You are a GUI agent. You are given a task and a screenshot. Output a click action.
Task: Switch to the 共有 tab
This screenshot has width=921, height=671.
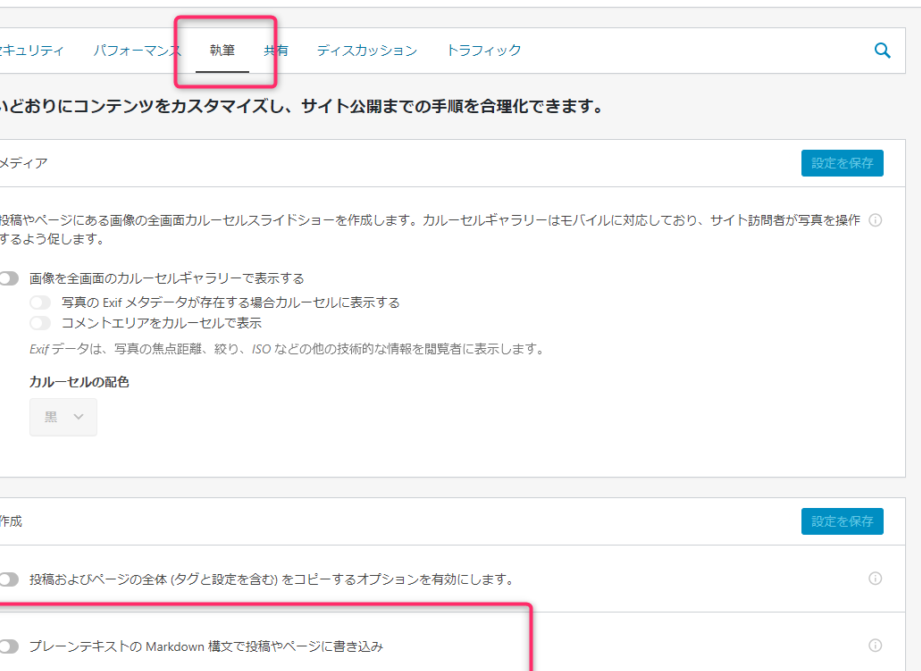[276, 49]
